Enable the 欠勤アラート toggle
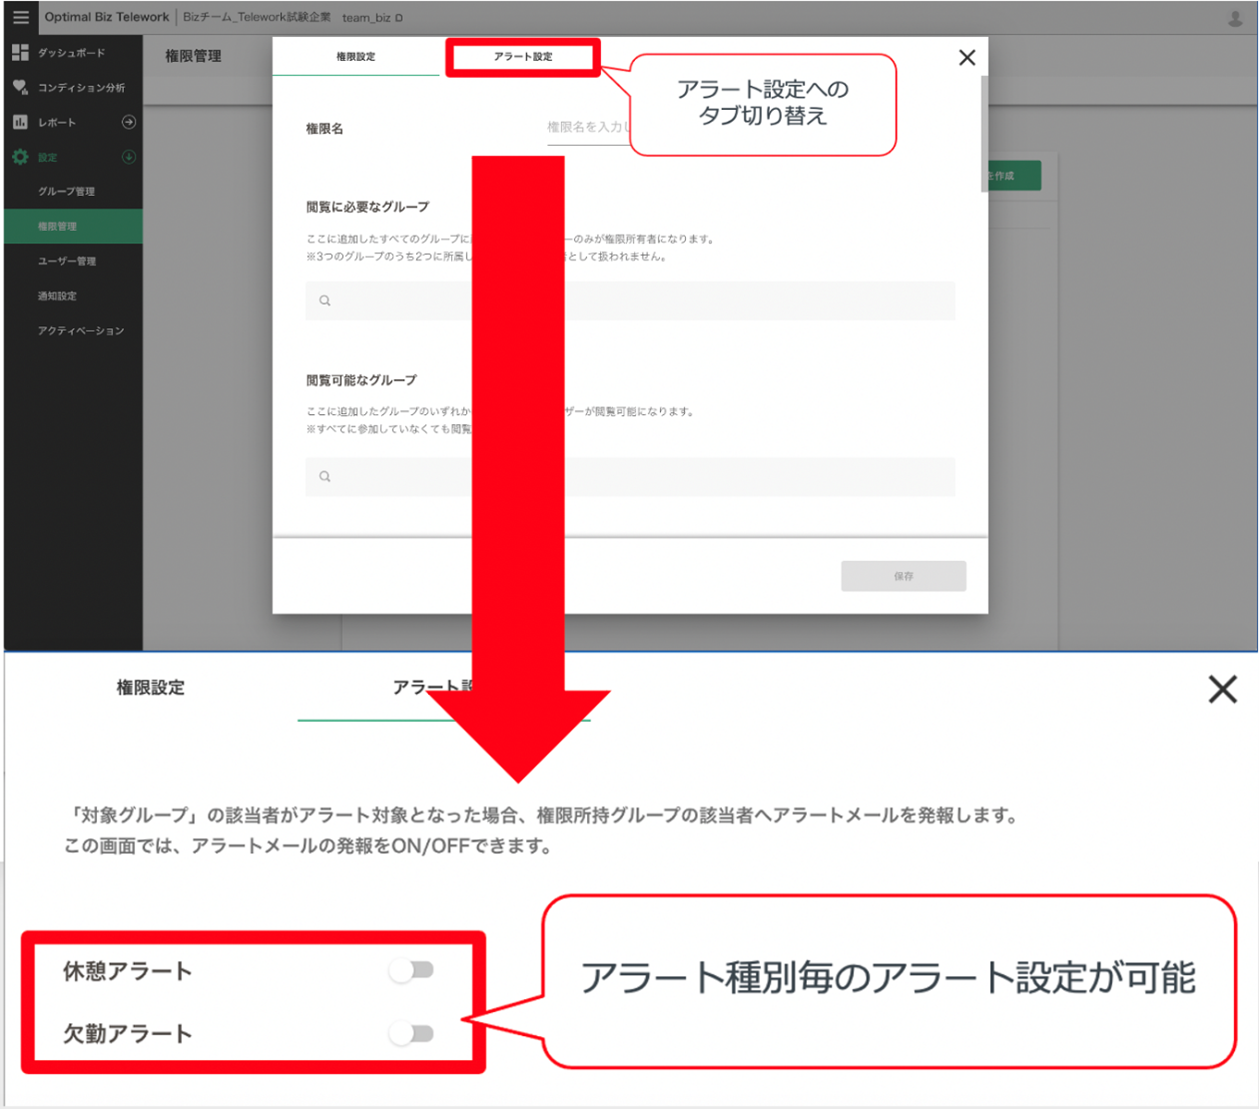1259x1109 pixels. tap(412, 1033)
